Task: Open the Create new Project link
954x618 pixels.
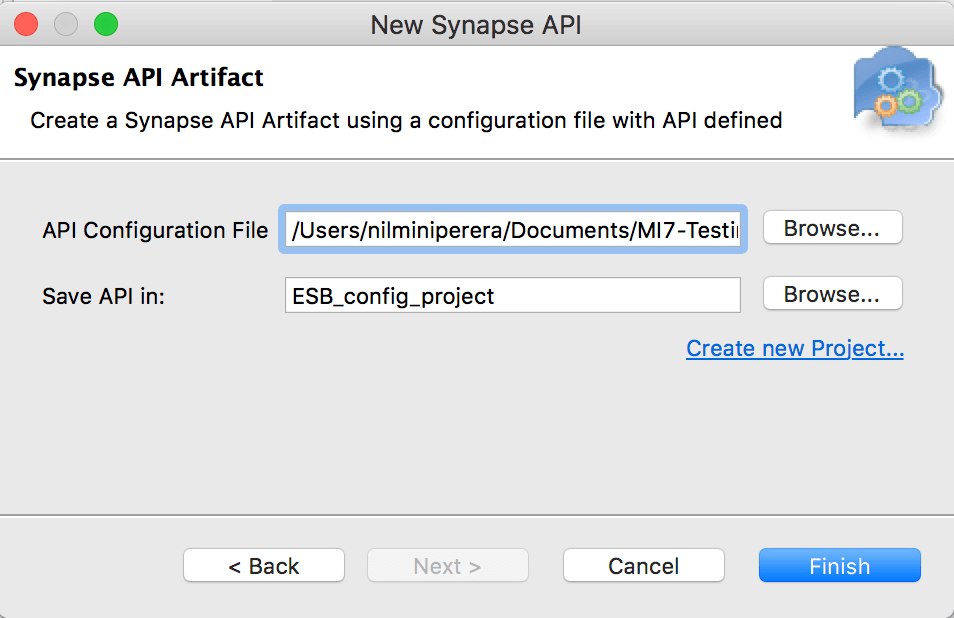Action: coord(794,348)
